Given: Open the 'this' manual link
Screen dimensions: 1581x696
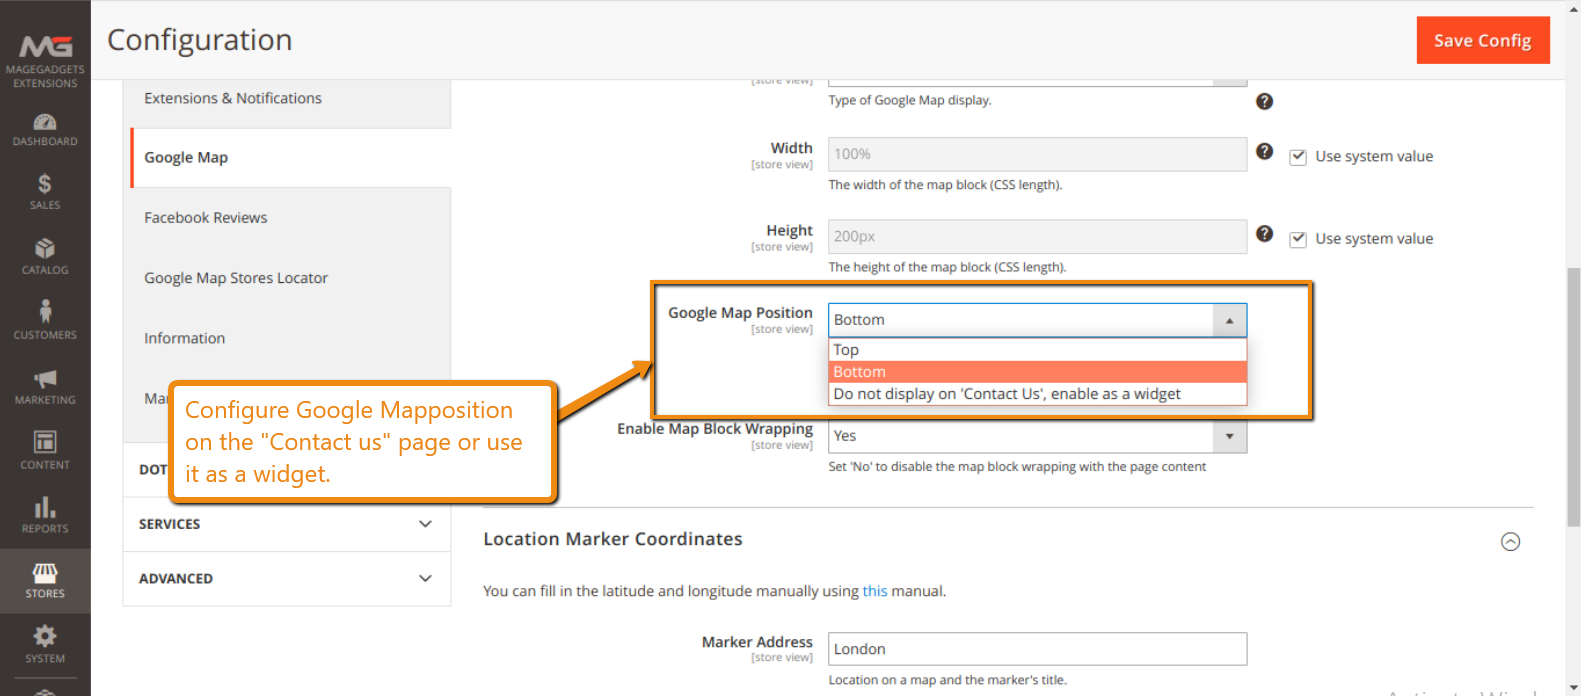Looking at the screenshot, I should (875, 591).
